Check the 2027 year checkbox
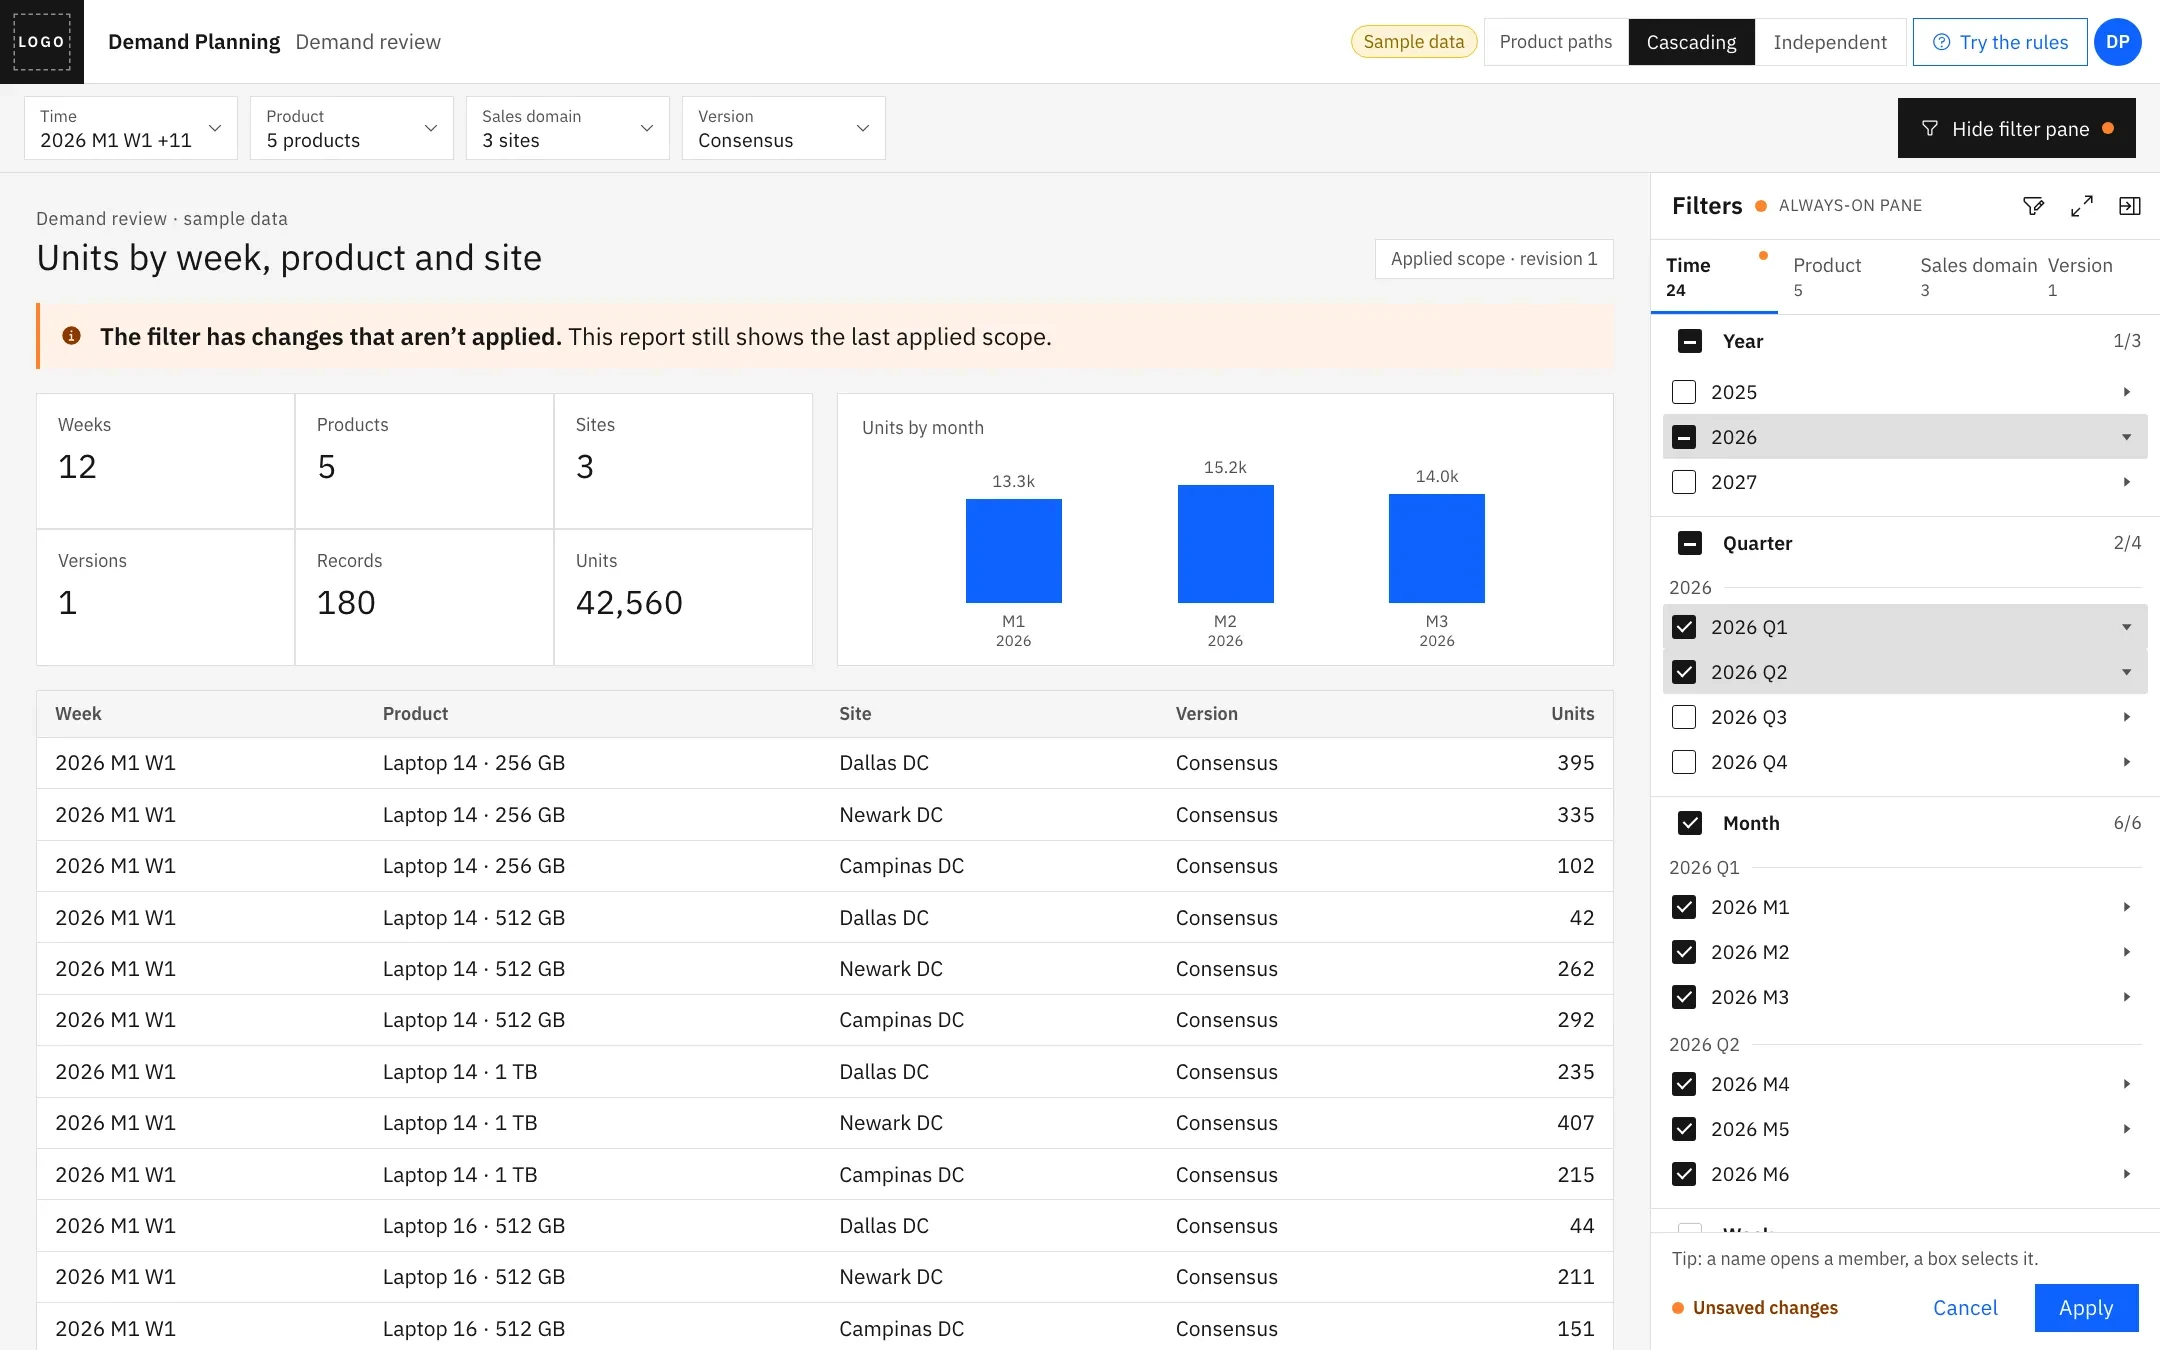This screenshot has height=1350, width=2160. click(x=1684, y=482)
